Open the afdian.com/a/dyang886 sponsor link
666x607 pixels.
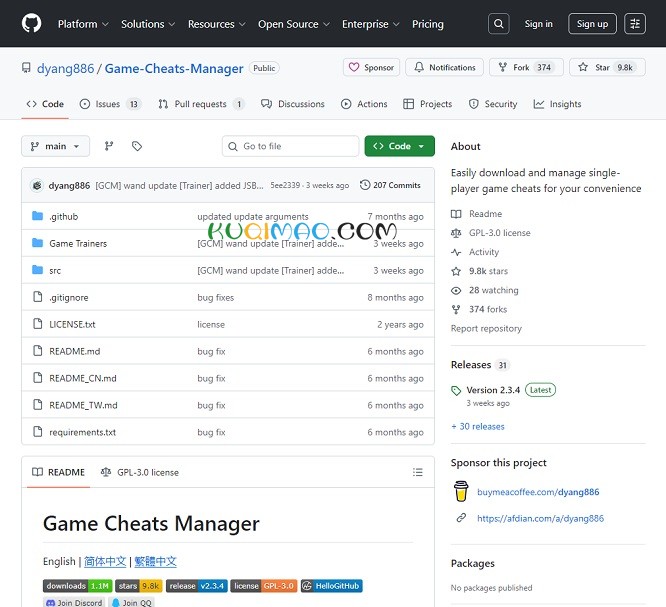click(x=540, y=518)
